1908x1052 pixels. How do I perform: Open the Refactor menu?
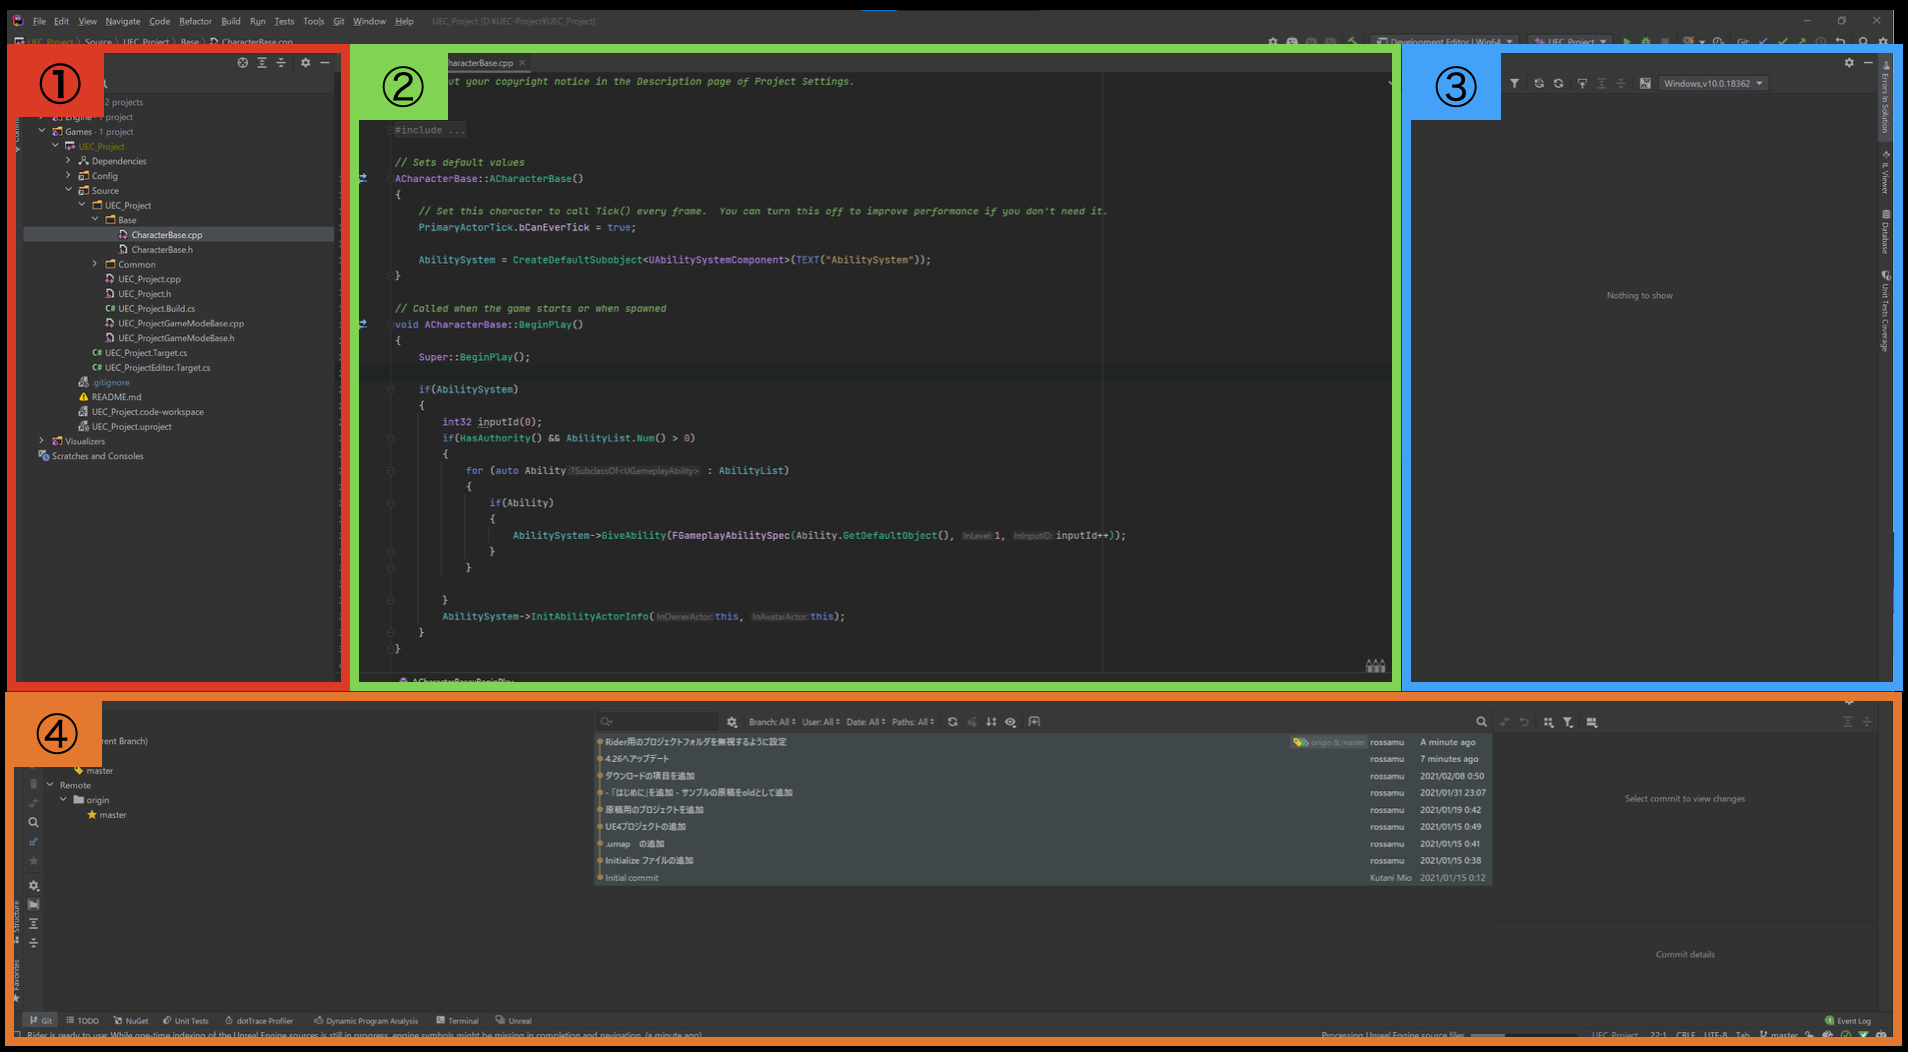pyautogui.click(x=196, y=21)
